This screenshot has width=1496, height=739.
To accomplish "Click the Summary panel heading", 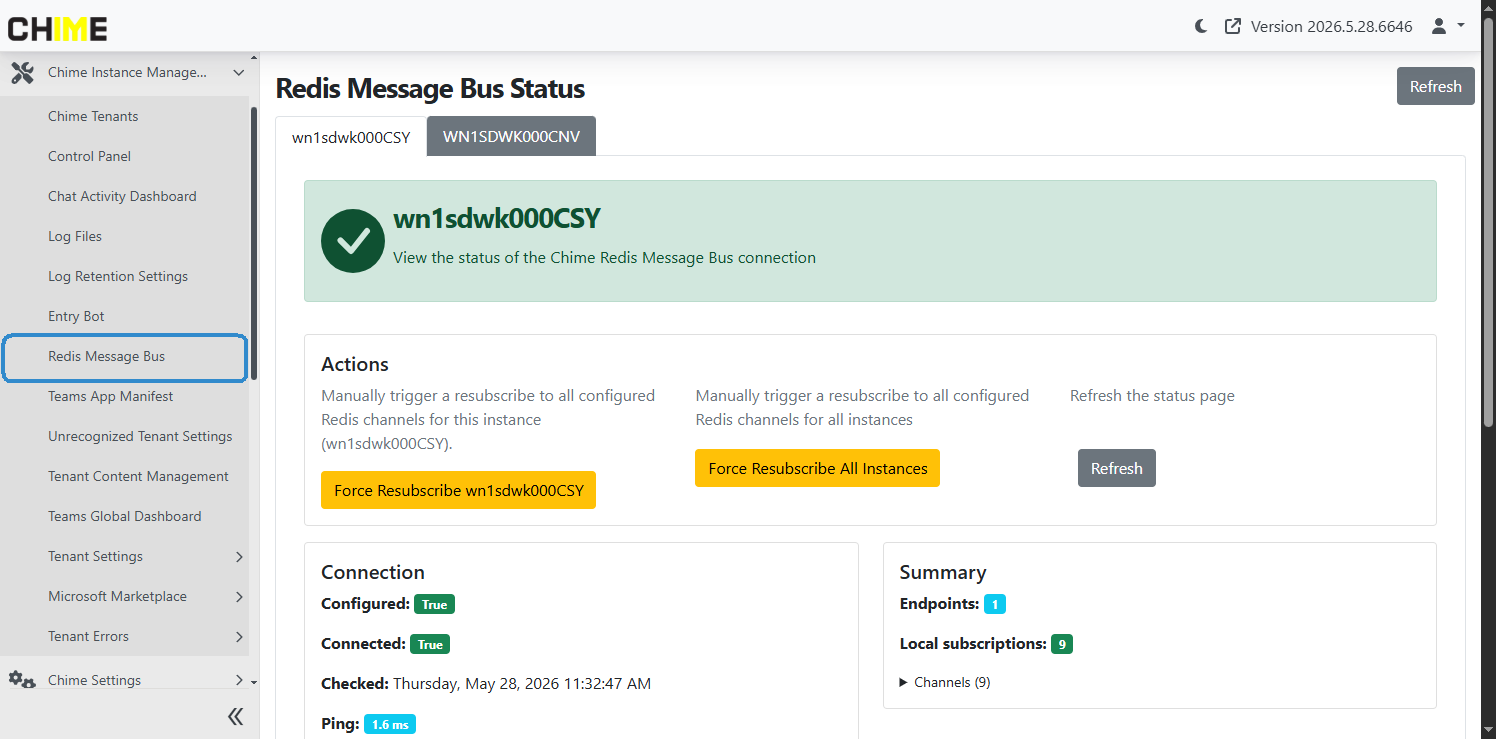I will coord(942,572).
